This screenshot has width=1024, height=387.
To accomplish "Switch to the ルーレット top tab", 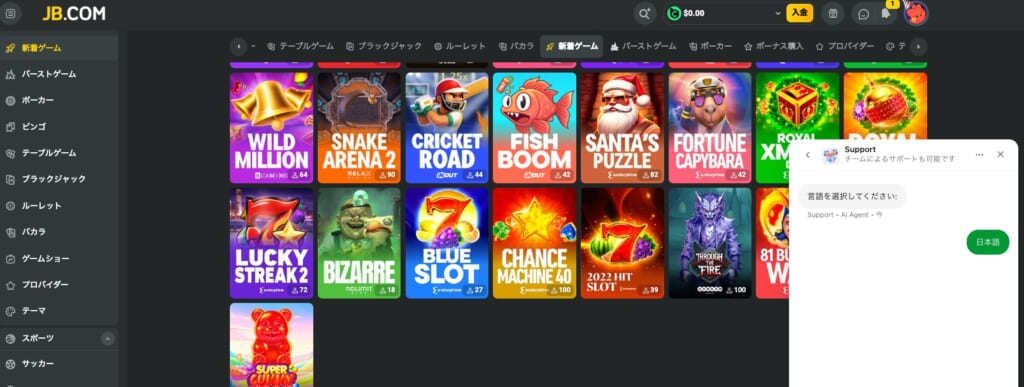I will 460,46.
